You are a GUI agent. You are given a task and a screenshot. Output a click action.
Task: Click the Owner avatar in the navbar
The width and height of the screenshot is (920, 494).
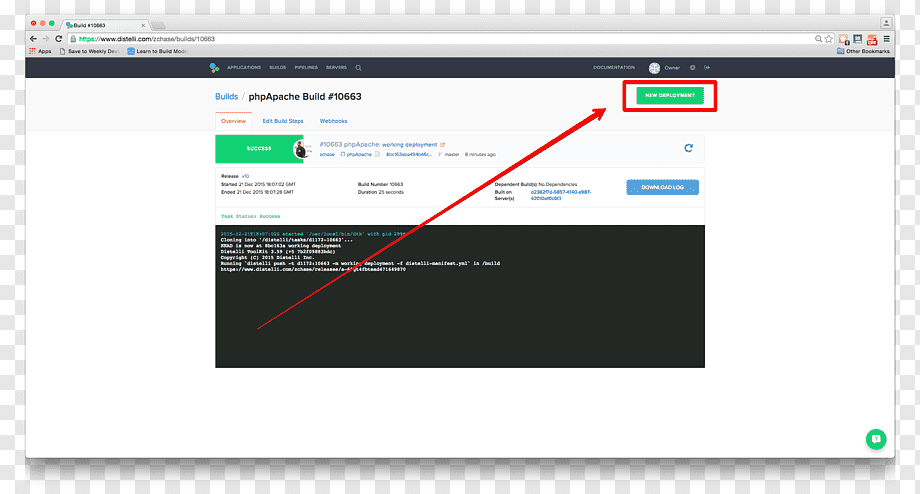[x=654, y=68]
